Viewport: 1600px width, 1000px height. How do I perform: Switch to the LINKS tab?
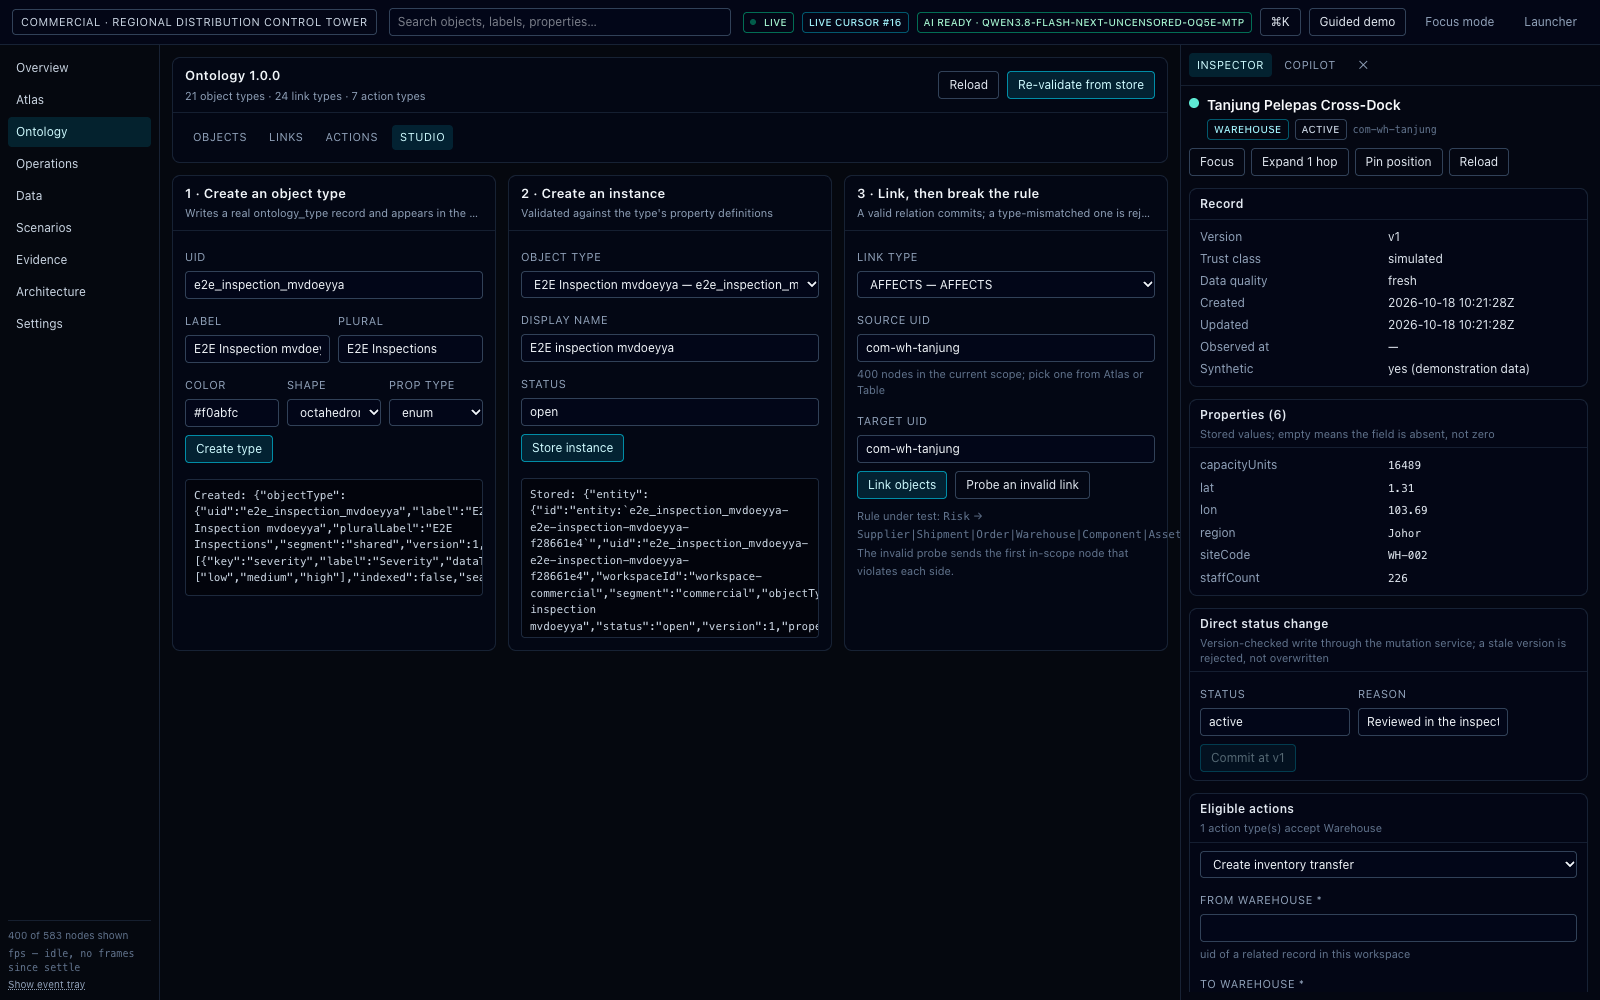pos(286,138)
